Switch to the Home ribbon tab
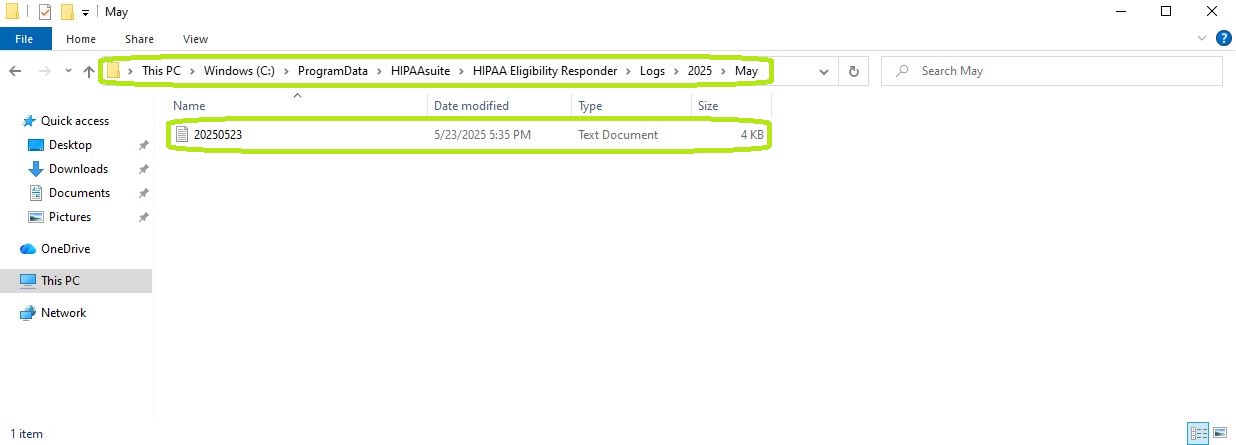The width and height of the screenshot is (1236, 445). 81,39
